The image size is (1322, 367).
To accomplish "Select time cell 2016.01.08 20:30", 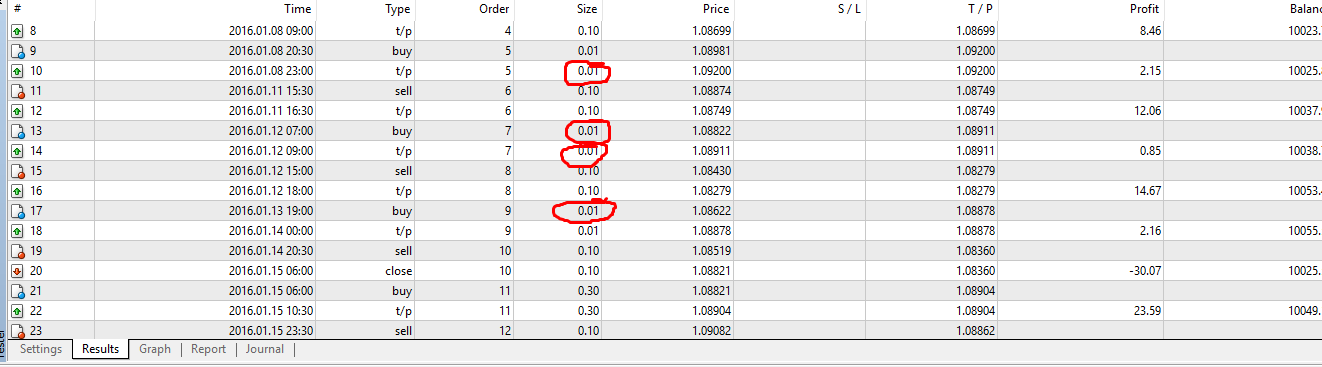I will (x=270, y=51).
